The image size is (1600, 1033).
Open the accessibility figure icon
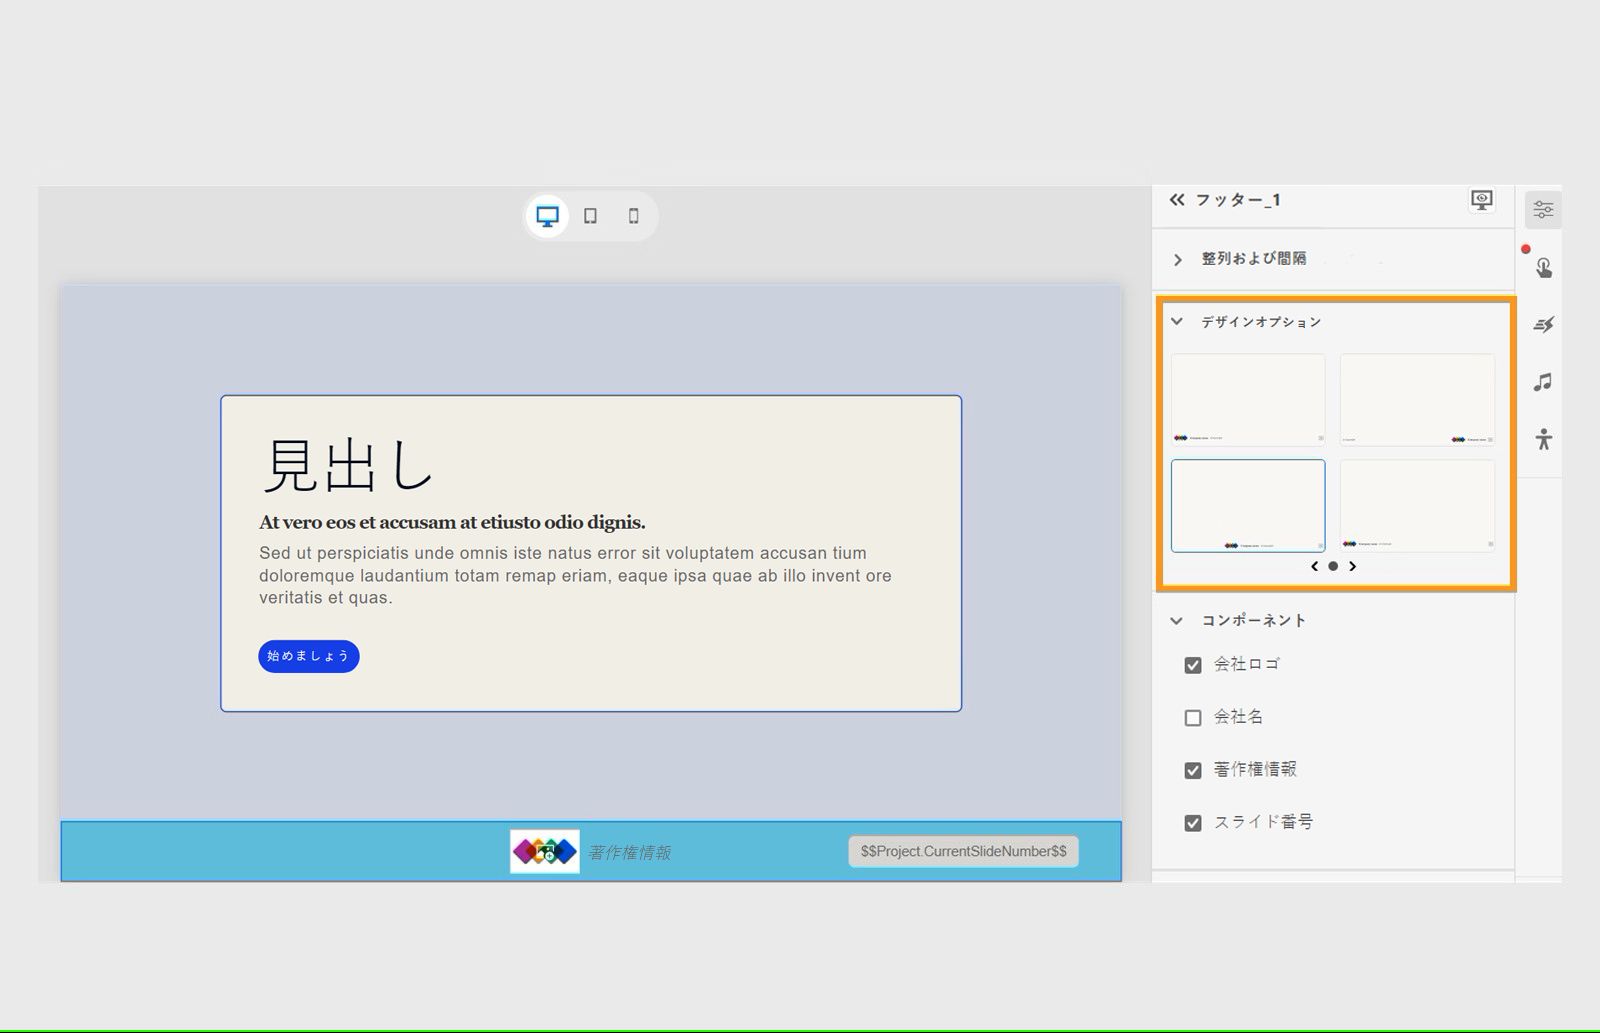tap(1543, 439)
